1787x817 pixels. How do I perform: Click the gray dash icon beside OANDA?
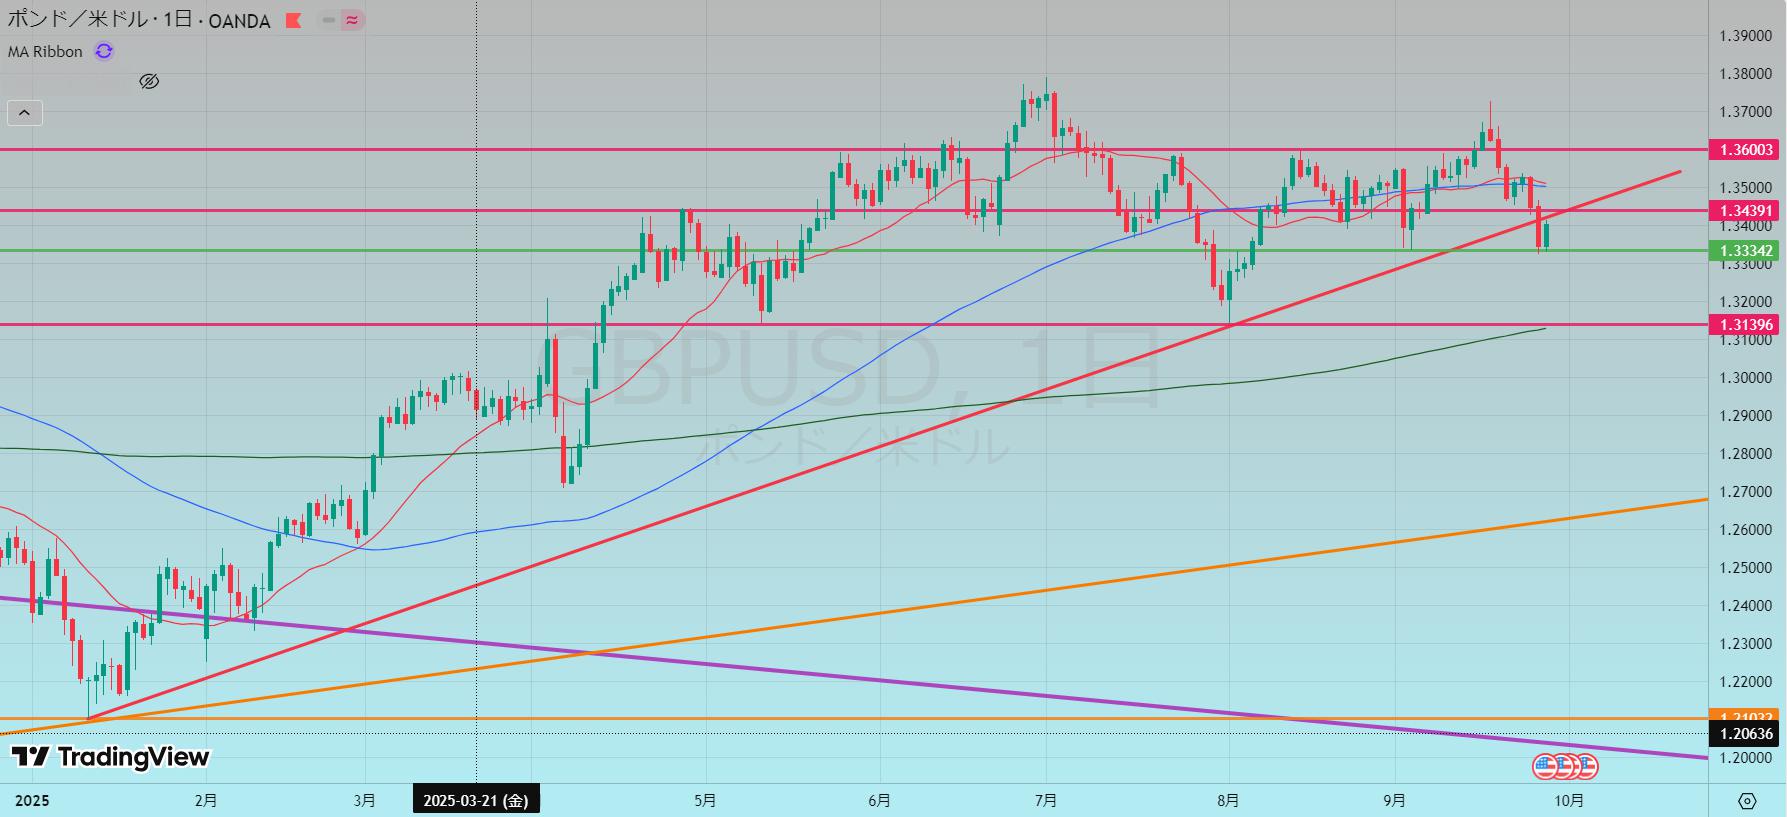coord(328,20)
